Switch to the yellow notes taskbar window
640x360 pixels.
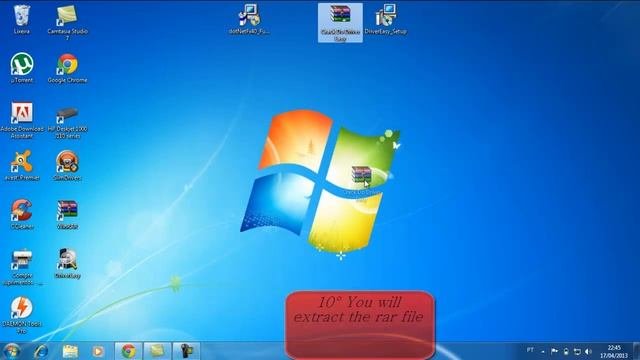pos(157,351)
